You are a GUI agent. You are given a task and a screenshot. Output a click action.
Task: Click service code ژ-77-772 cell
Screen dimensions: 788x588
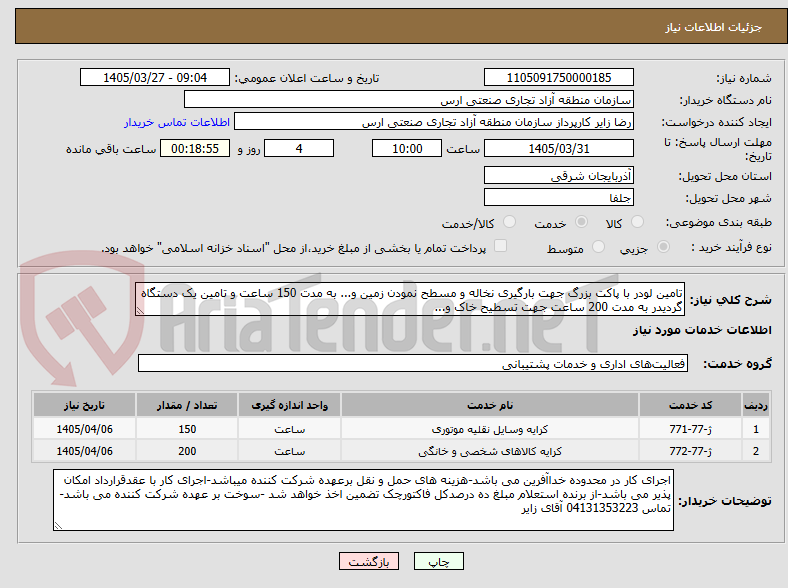tap(691, 451)
